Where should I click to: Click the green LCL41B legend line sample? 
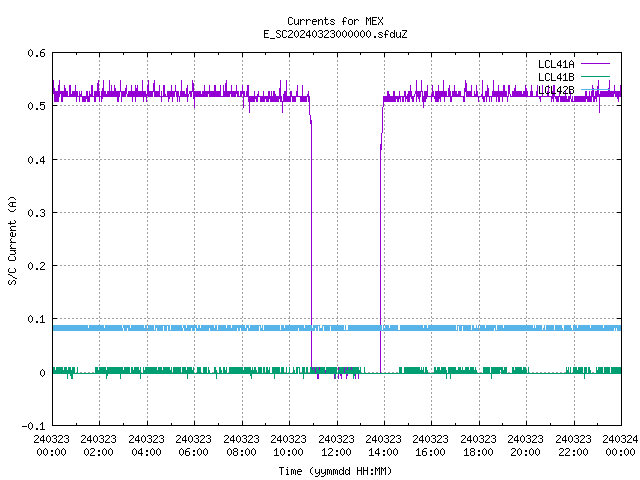pyautogui.click(x=595, y=76)
